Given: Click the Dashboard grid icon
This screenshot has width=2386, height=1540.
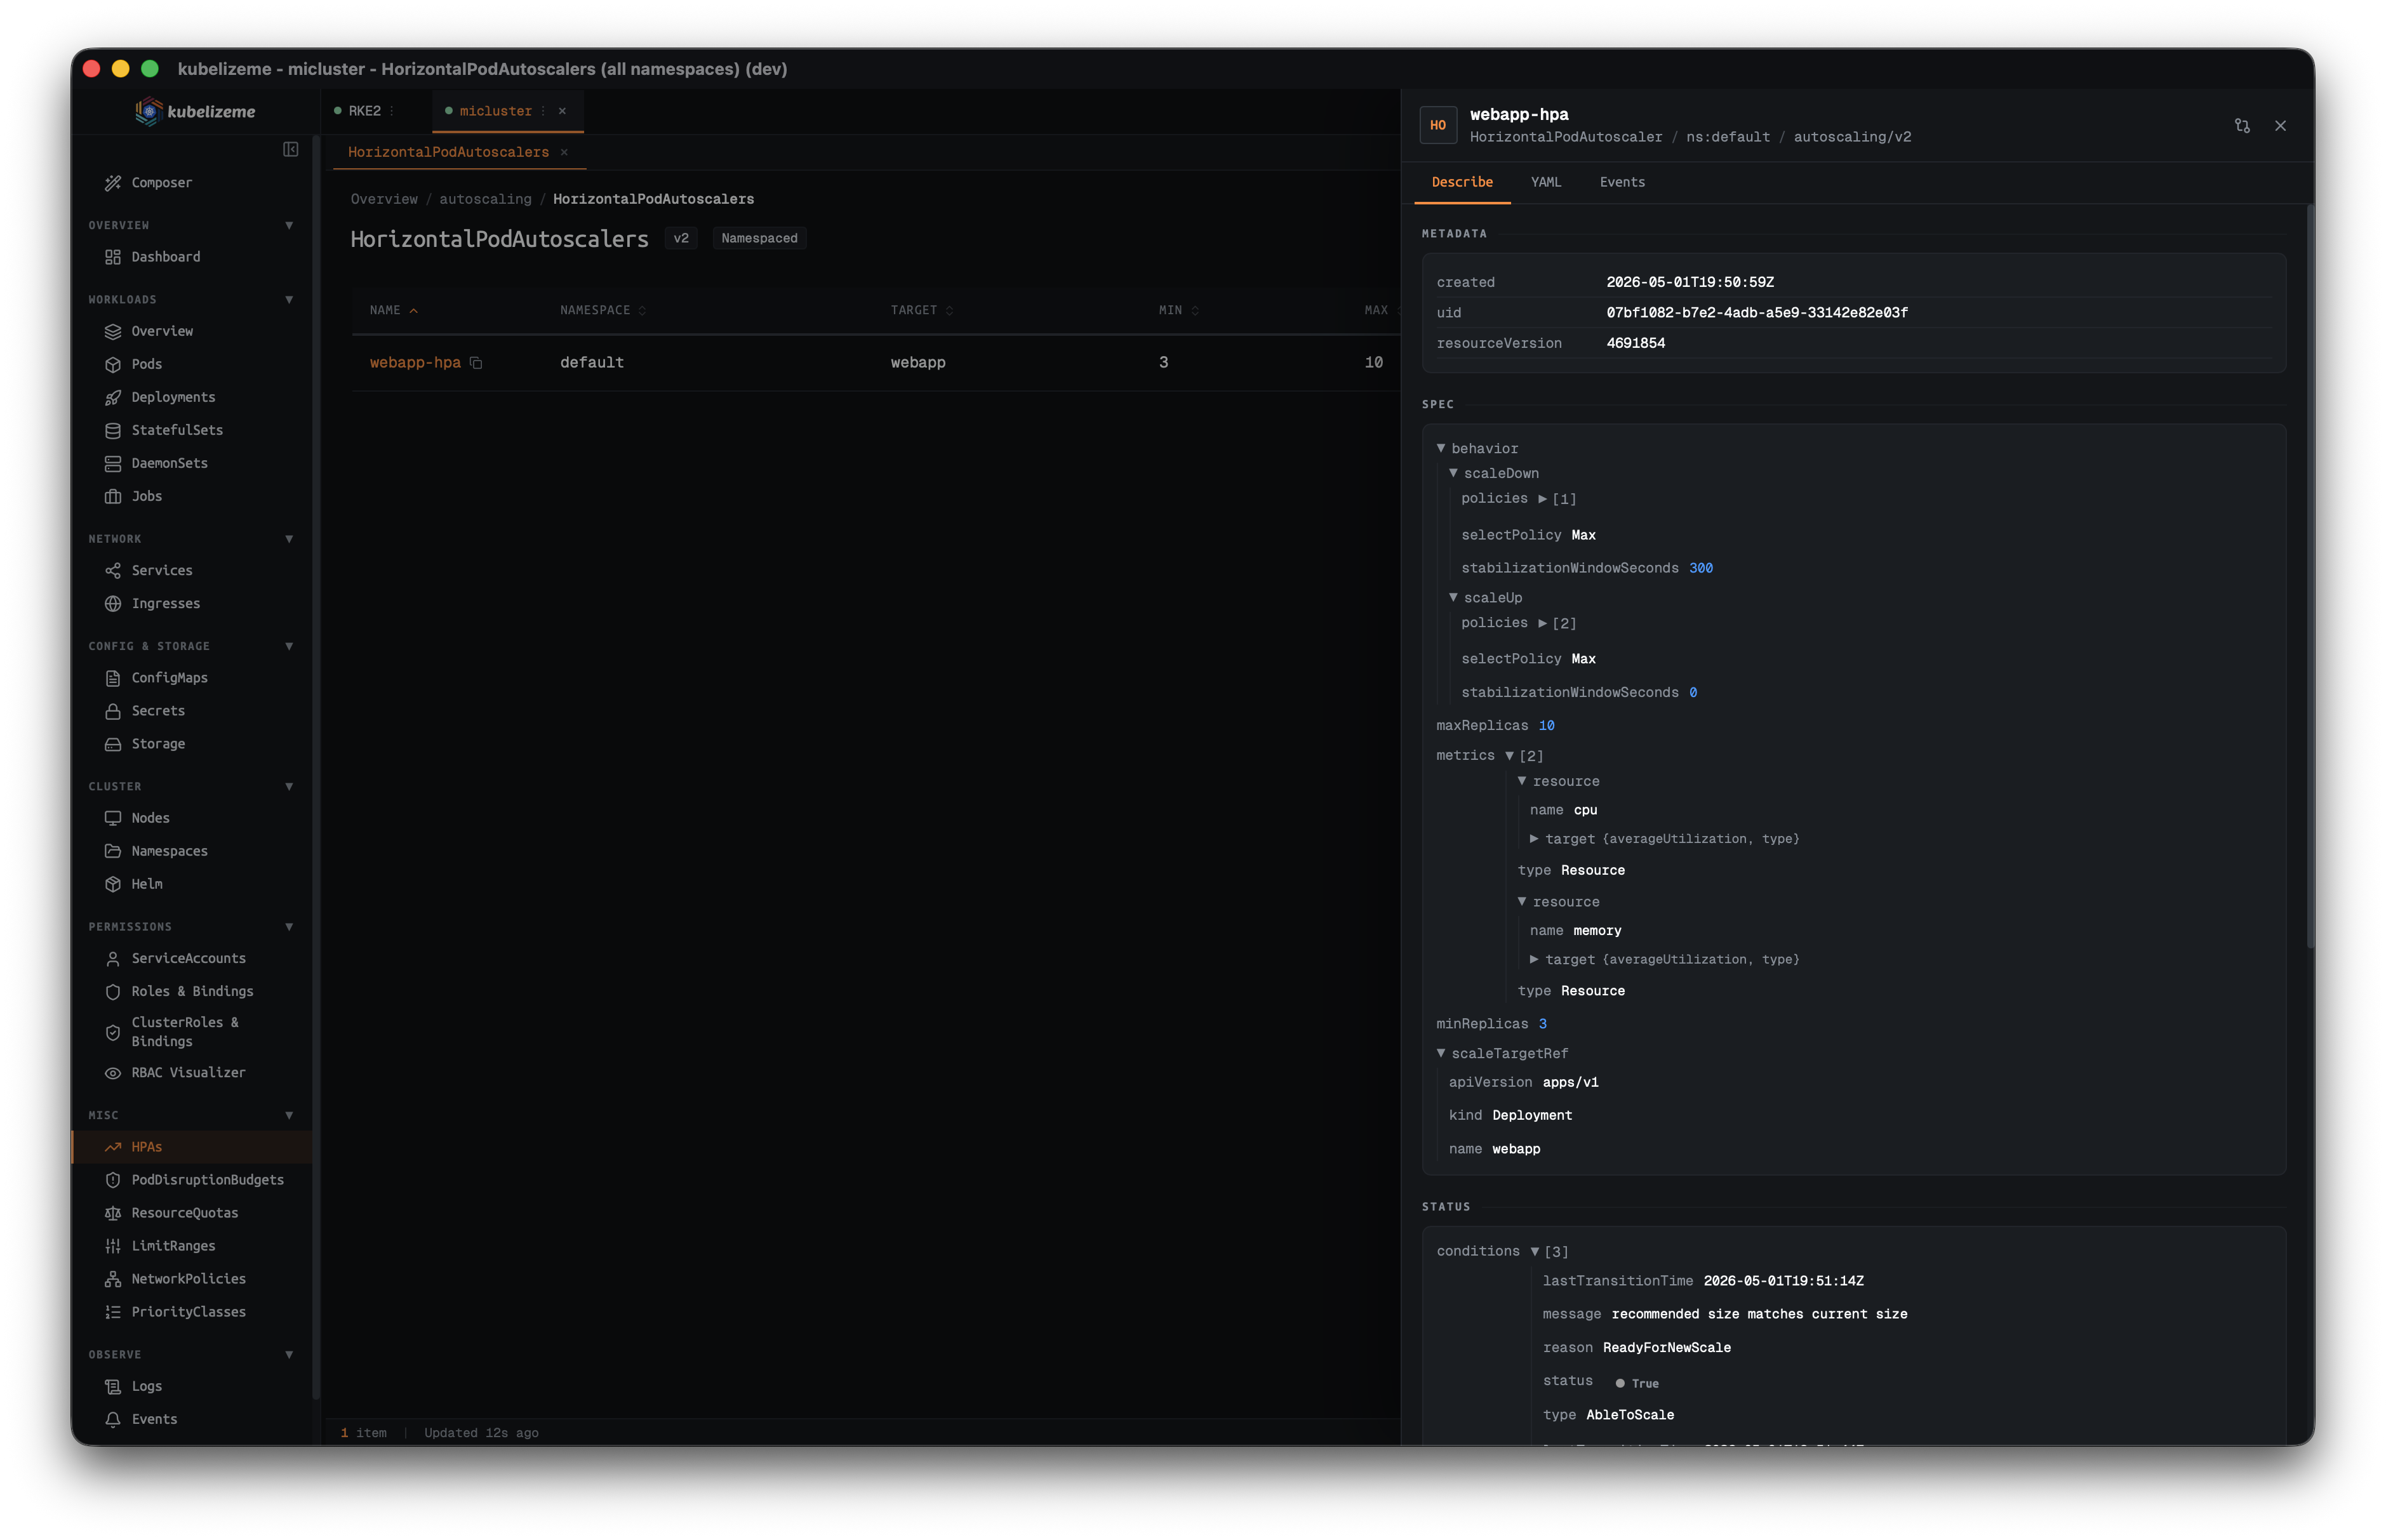Looking at the screenshot, I should pos(113,257).
